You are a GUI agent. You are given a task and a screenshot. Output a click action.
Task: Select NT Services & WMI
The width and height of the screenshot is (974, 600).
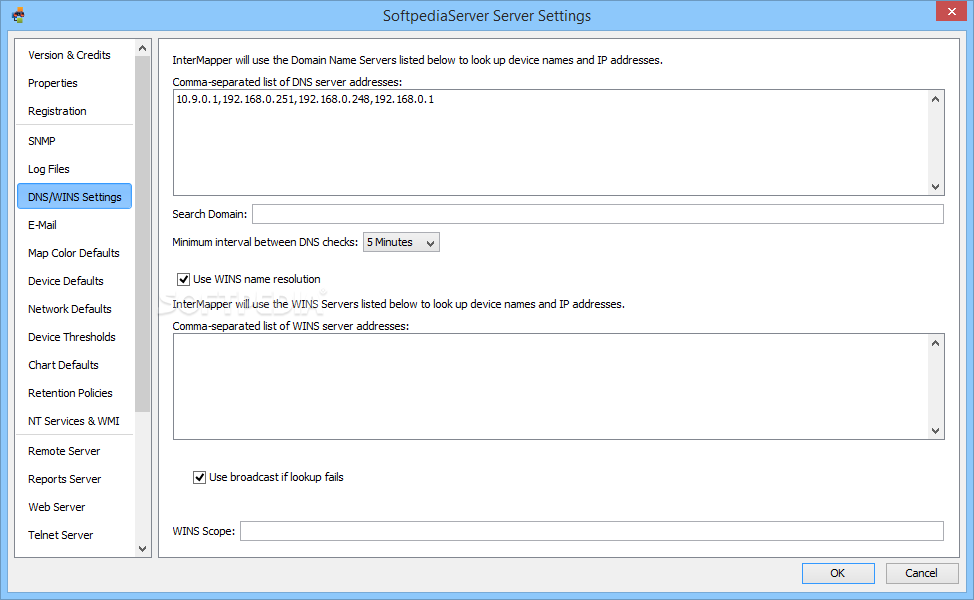(73, 420)
